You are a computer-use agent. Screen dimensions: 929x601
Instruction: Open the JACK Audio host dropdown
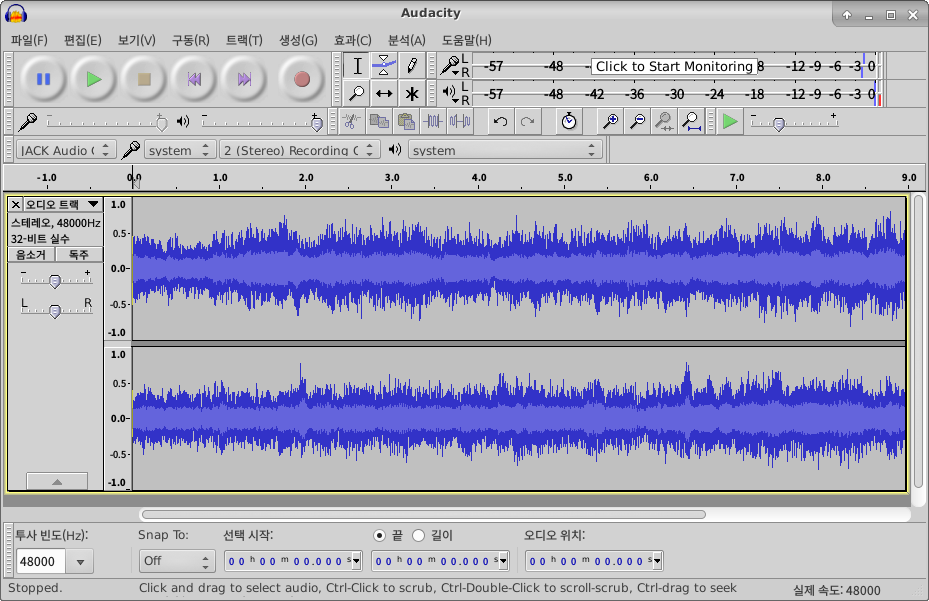66,150
